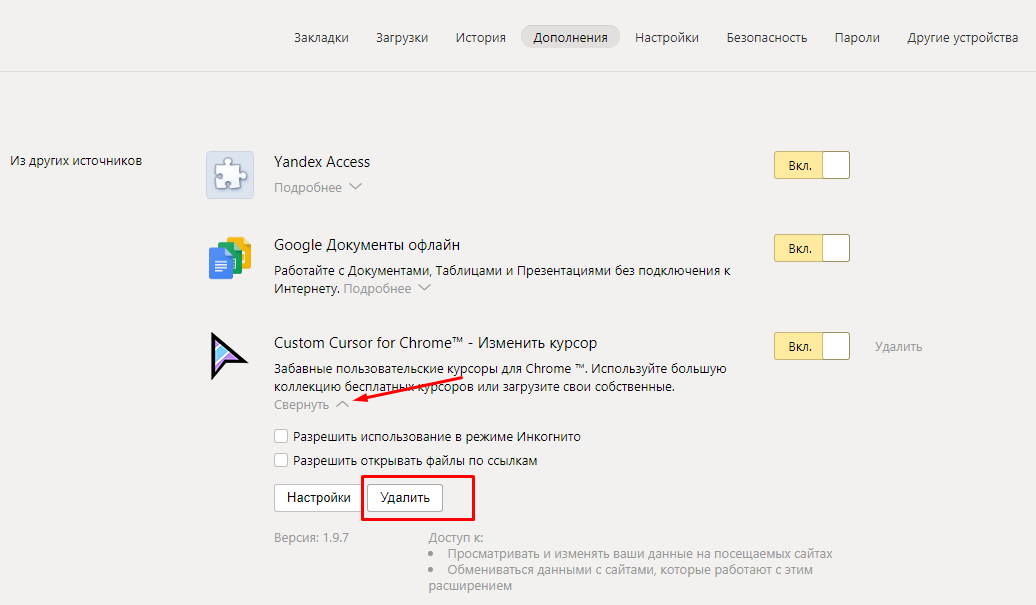Click the Обмениваться данными с сайтами permission line
Image resolution: width=1036 pixels, height=605 pixels.
click(x=620, y=578)
